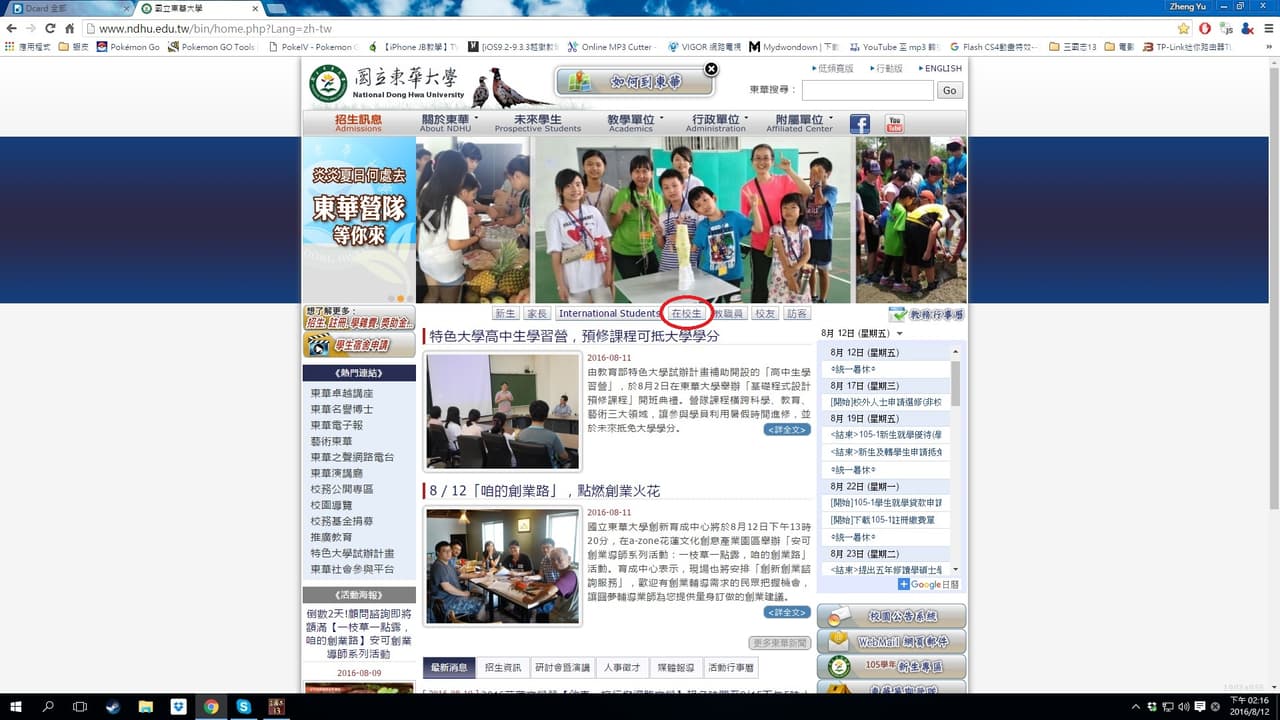The width and height of the screenshot is (1280, 720).
Task: Open the 東華卓越講座 sidebar link
Action: 342,393
